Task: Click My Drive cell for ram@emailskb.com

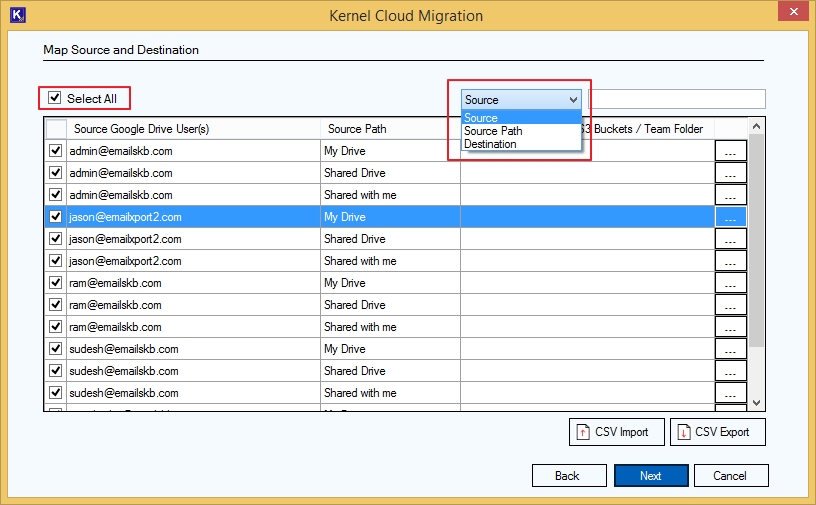Action: point(390,283)
